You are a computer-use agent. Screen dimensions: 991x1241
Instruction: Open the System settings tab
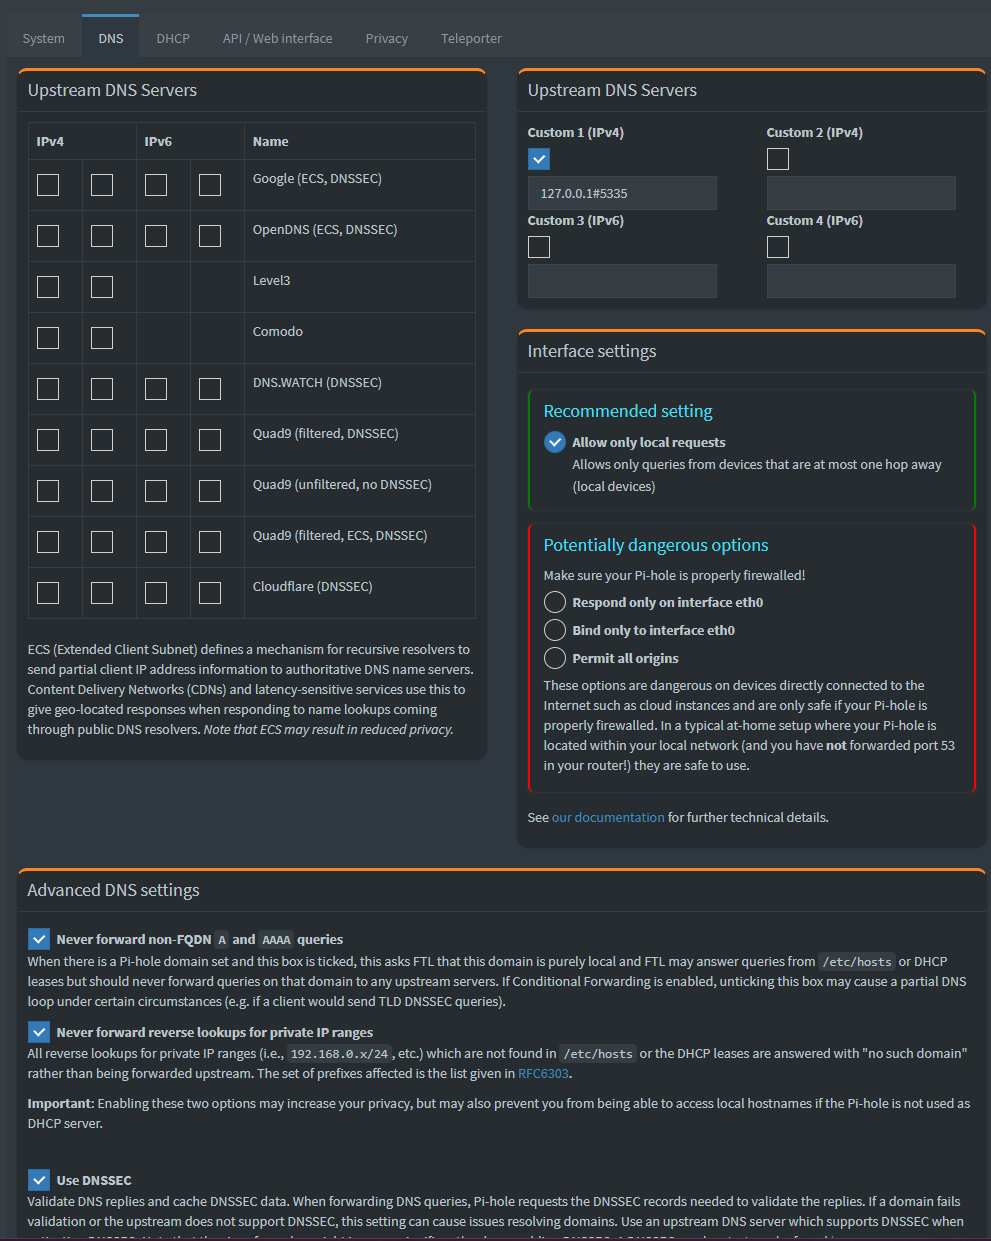tap(44, 38)
